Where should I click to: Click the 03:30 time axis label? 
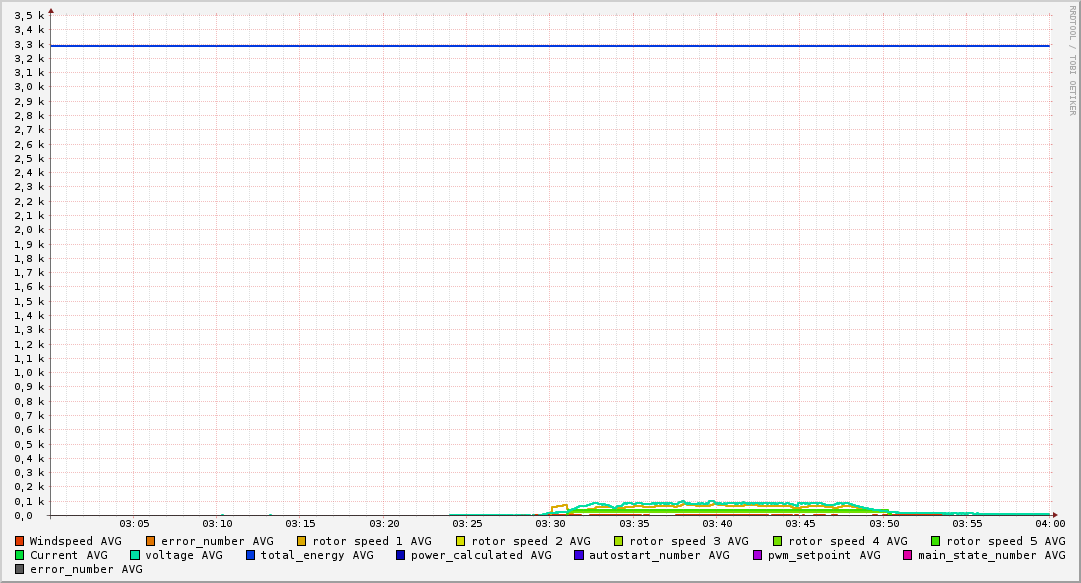[x=550, y=523]
